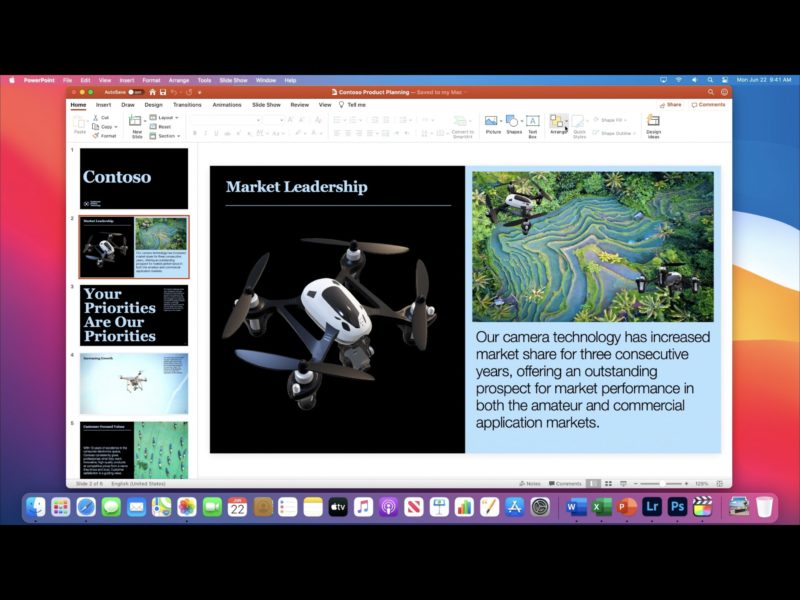Open the Arrange menu in menu bar
This screenshot has width=800, height=600.
(179, 80)
